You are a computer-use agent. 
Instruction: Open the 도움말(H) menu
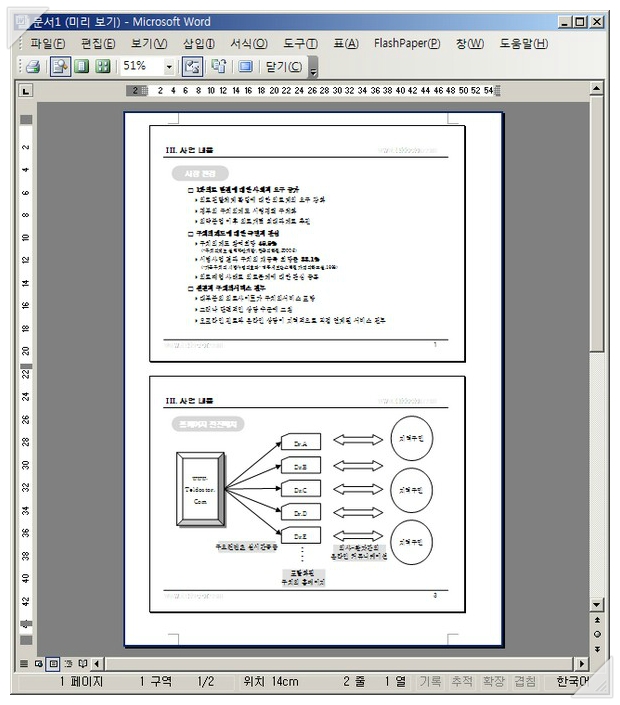(x=524, y=43)
